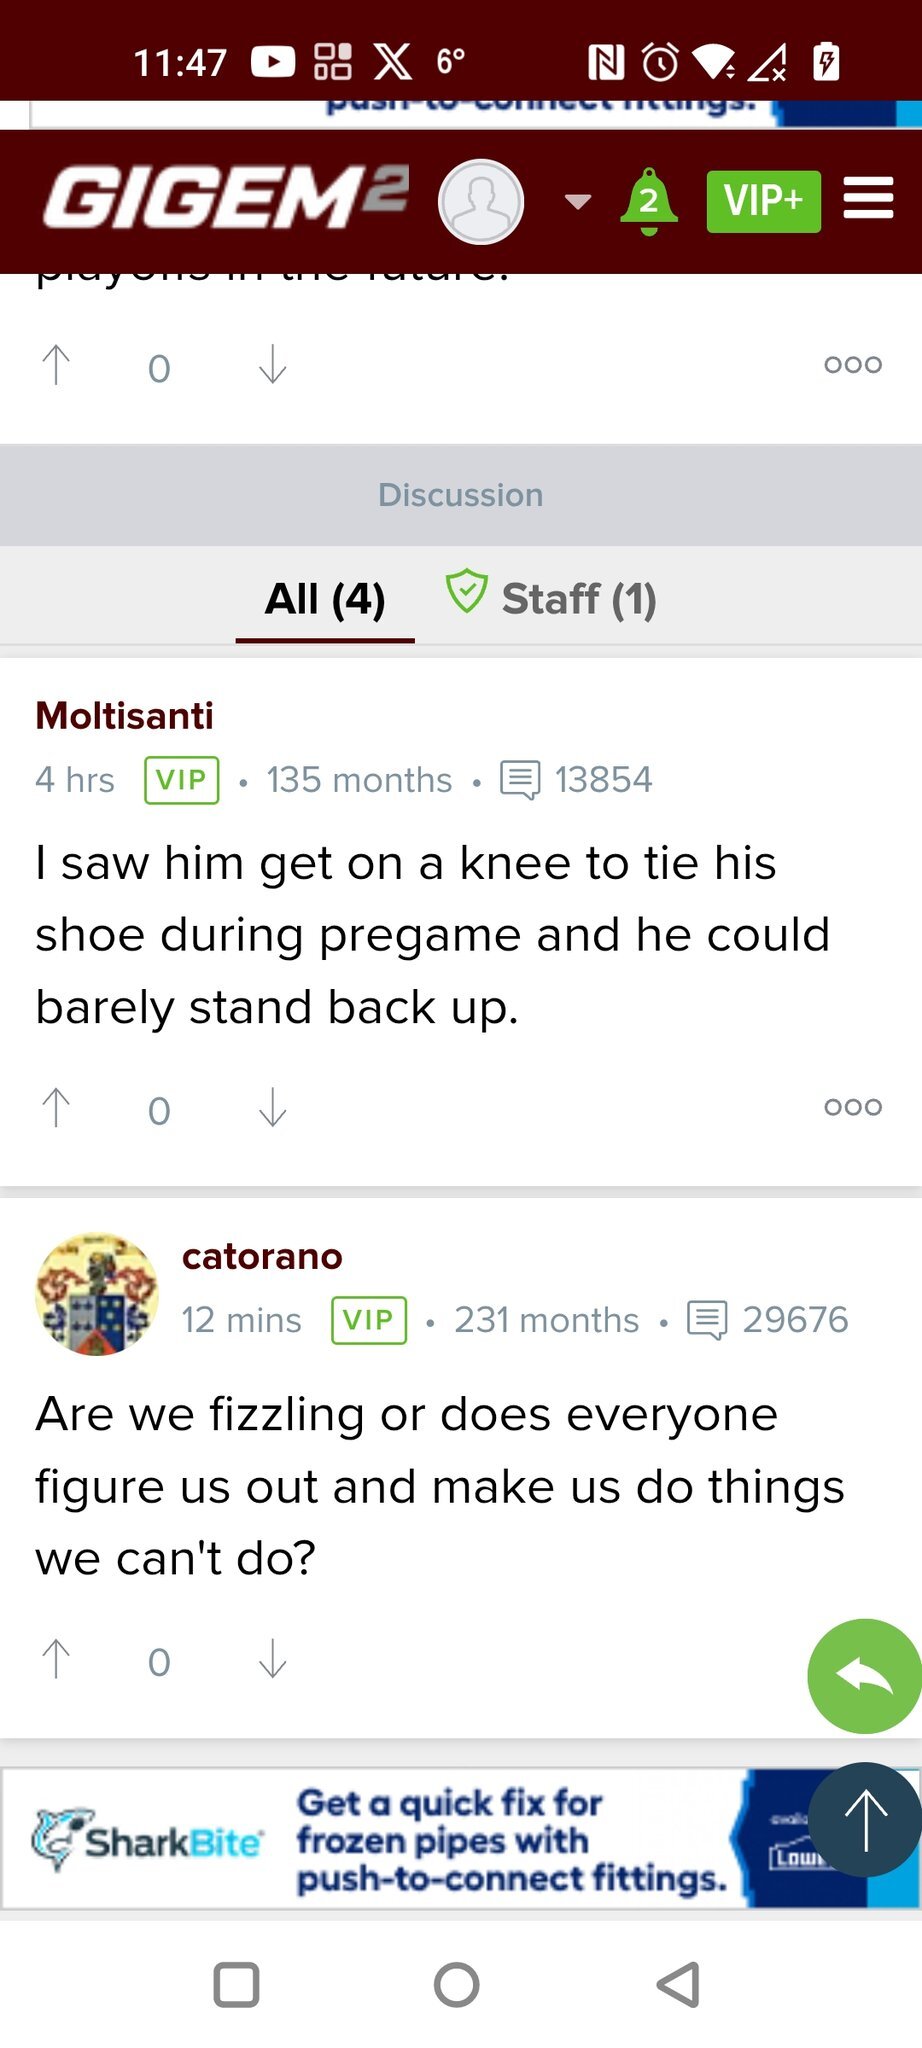Open more options on the top post
922x2048 pixels.
click(852, 365)
